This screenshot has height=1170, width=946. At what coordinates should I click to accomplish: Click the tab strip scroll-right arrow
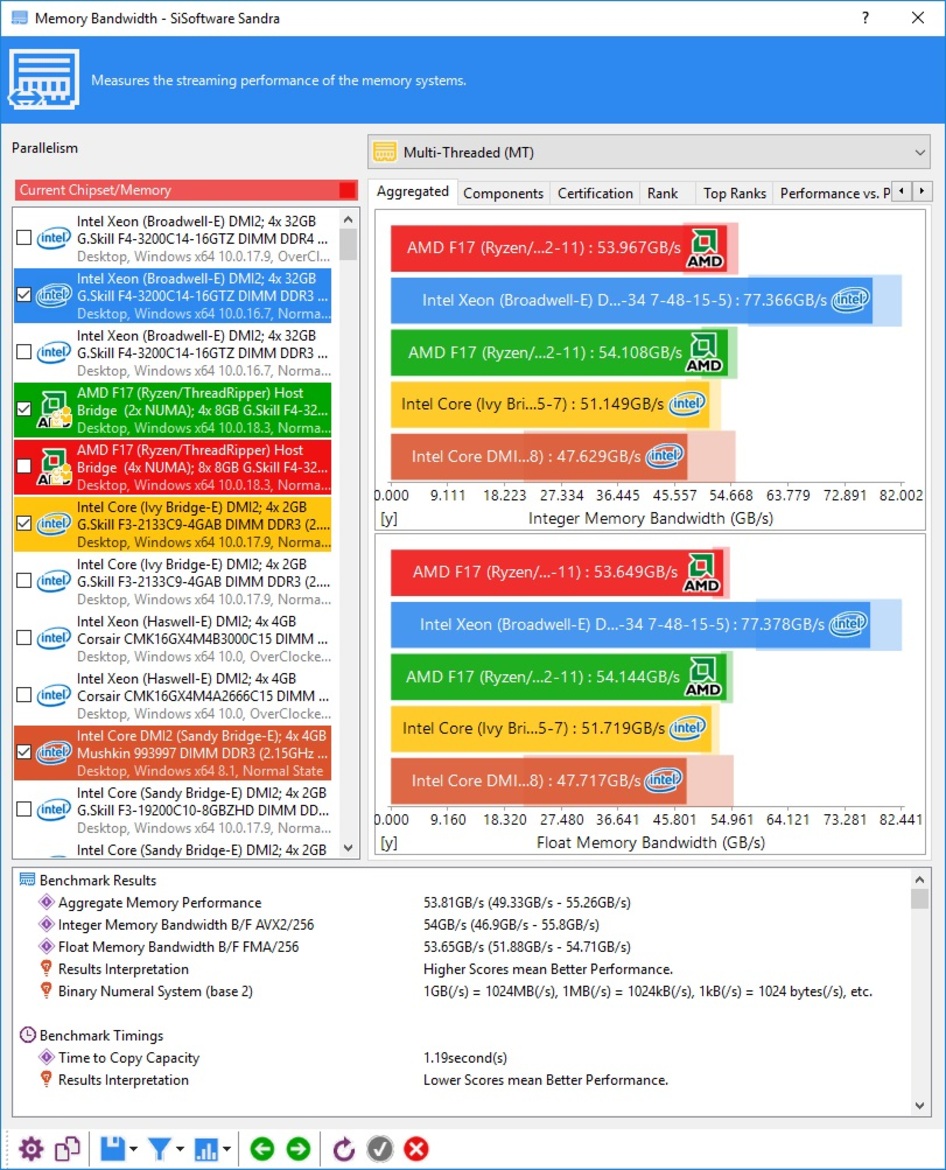[x=922, y=191]
